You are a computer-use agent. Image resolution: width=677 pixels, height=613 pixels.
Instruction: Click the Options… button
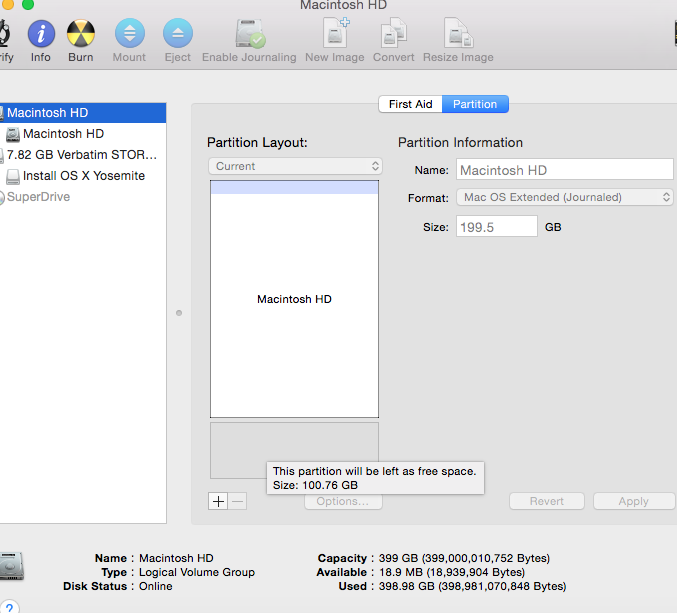tap(343, 502)
